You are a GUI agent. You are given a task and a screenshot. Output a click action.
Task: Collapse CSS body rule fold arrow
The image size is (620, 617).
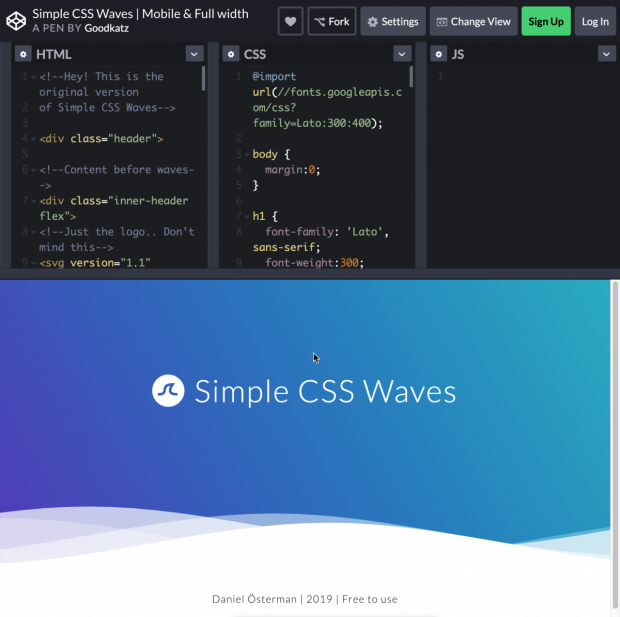click(247, 155)
